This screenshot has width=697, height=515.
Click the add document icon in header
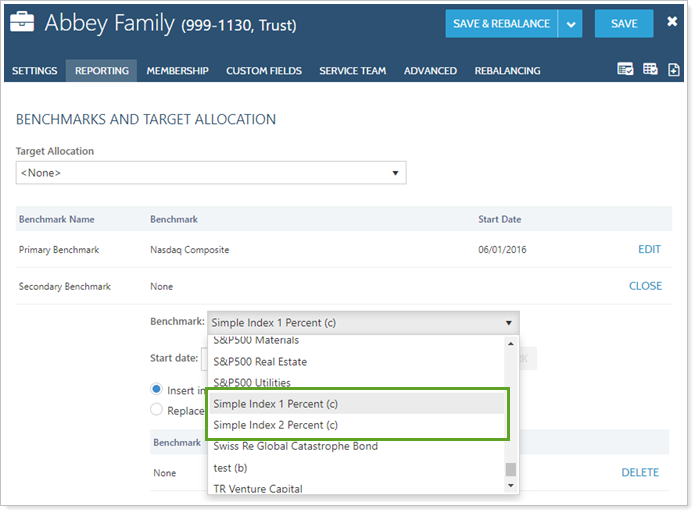674,70
